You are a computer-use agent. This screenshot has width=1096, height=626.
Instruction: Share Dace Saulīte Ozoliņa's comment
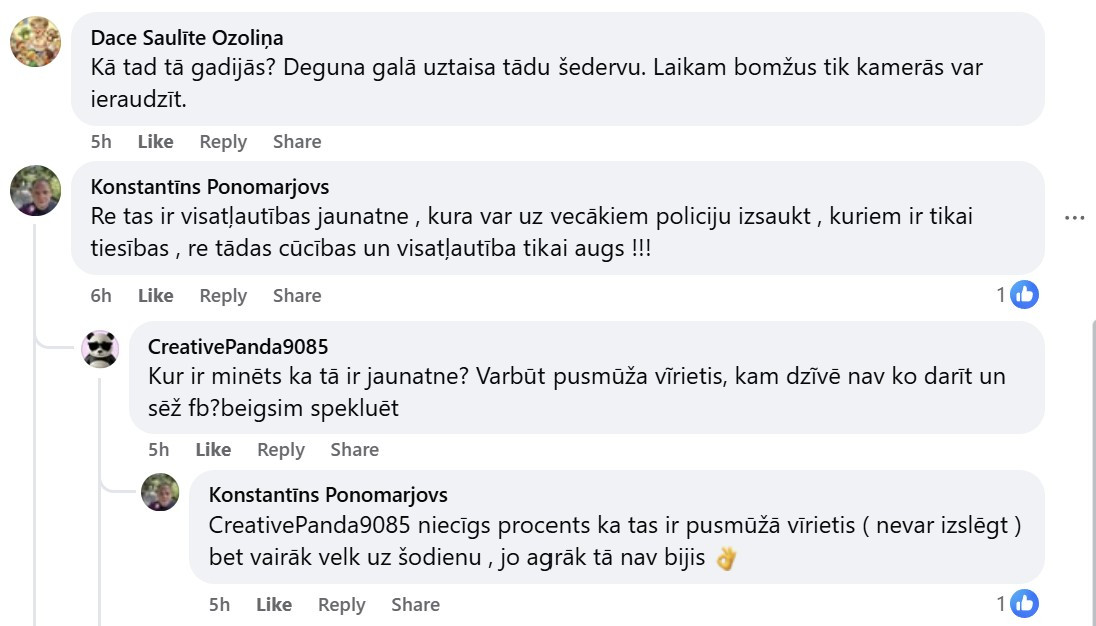297,141
